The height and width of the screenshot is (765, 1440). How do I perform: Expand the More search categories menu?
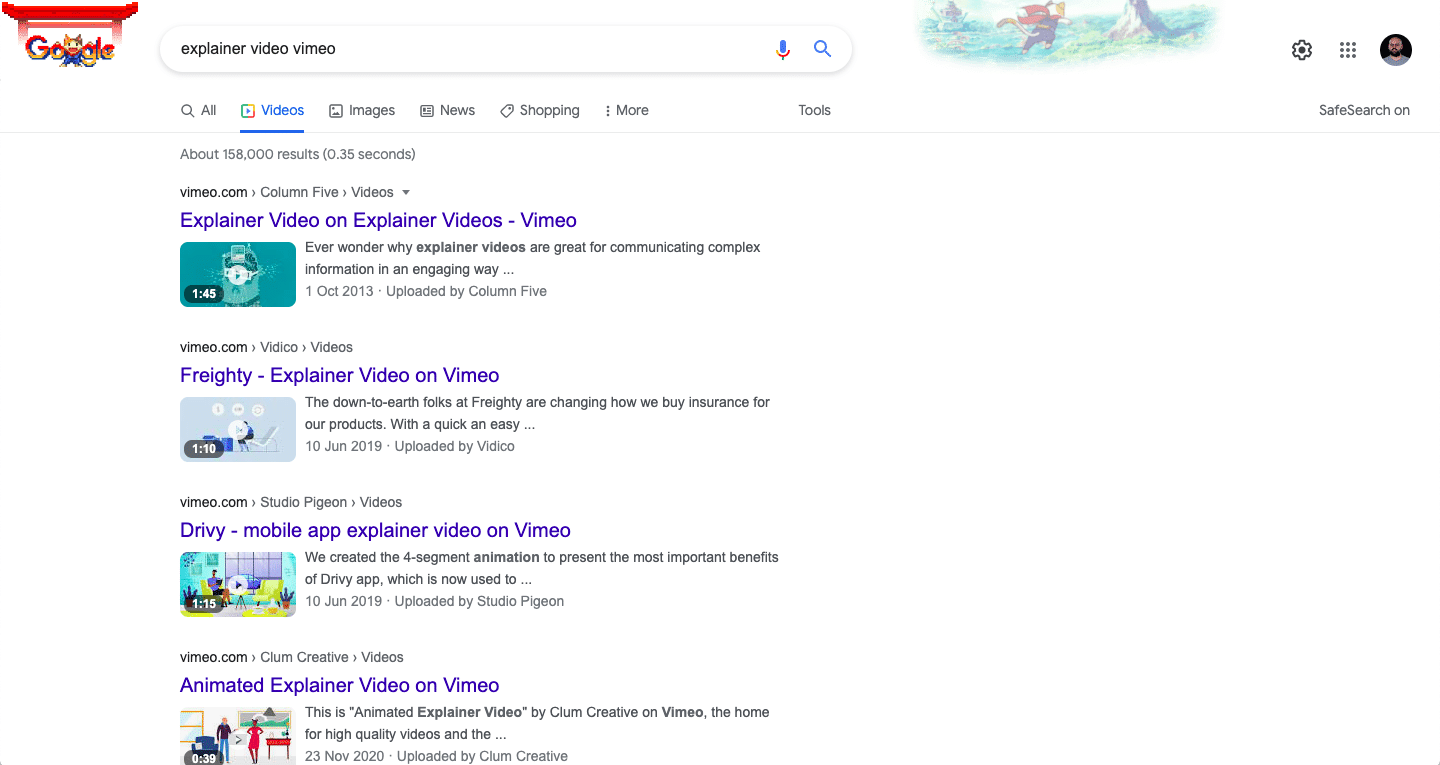[x=626, y=111]
